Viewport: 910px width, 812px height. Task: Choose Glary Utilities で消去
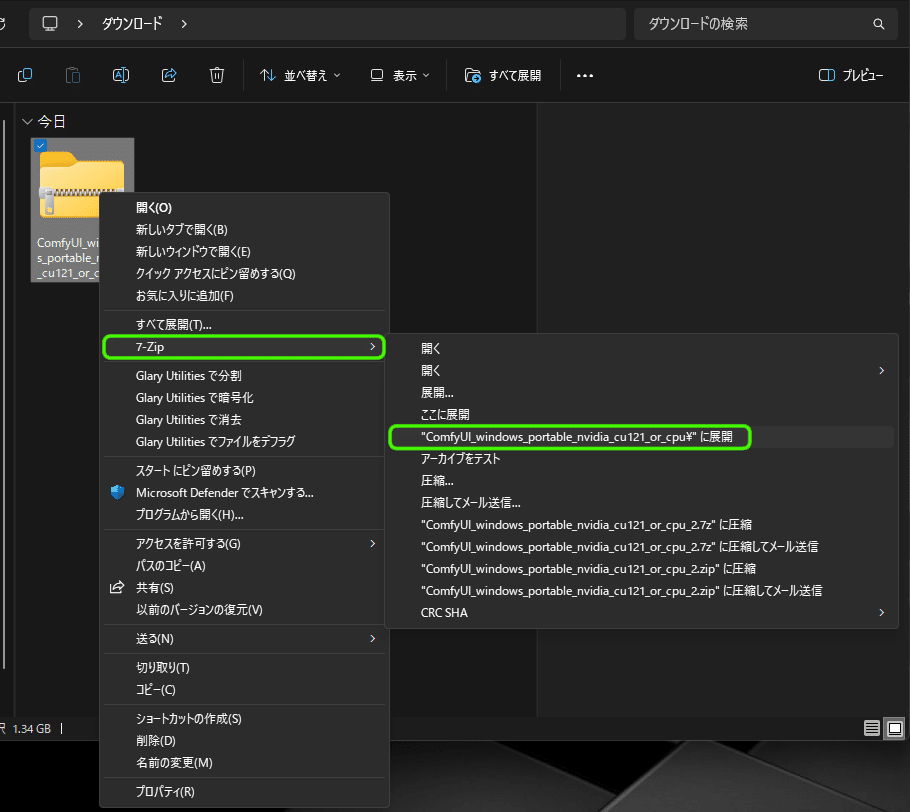(244, 420)
